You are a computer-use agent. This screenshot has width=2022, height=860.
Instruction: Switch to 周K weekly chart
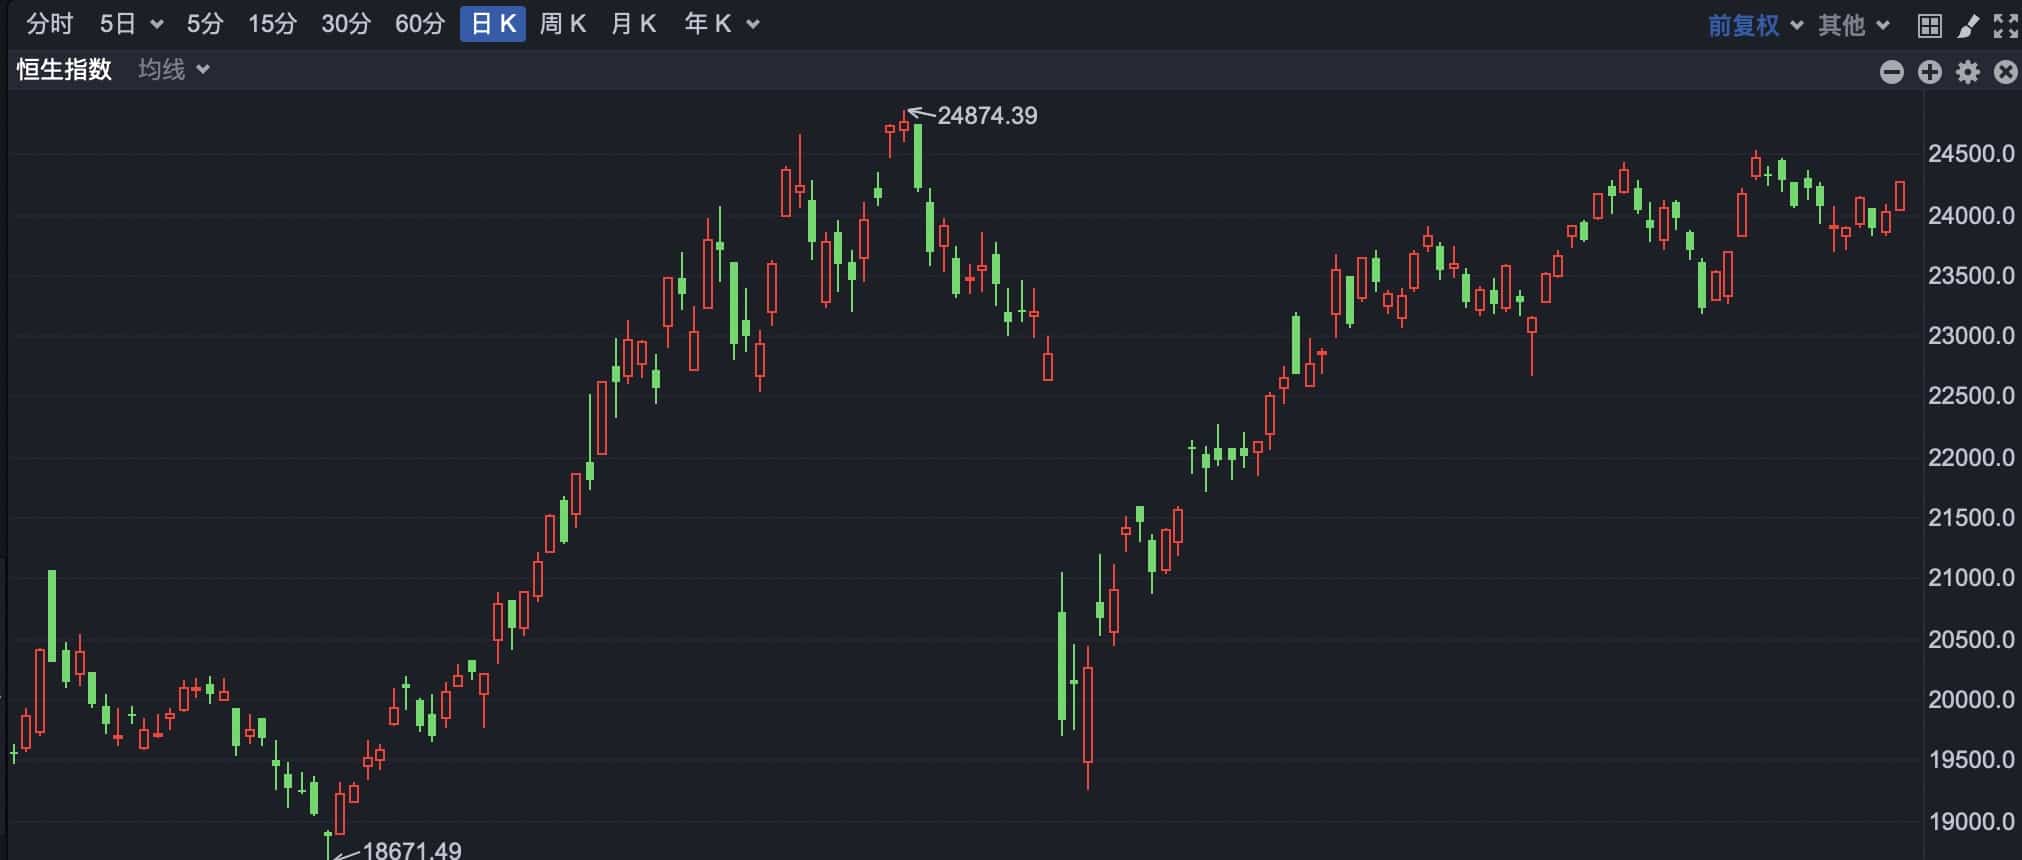point(562,24)
